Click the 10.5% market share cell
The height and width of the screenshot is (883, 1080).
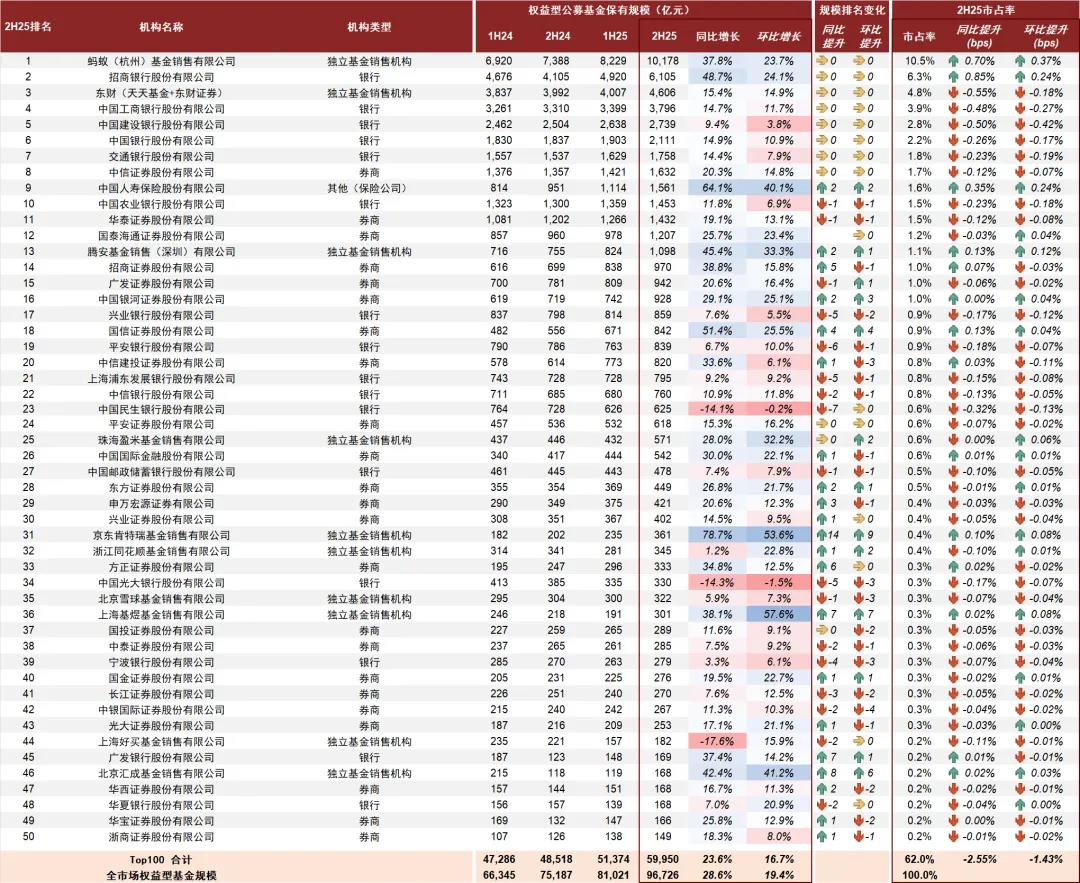click(x=920, y=61)
